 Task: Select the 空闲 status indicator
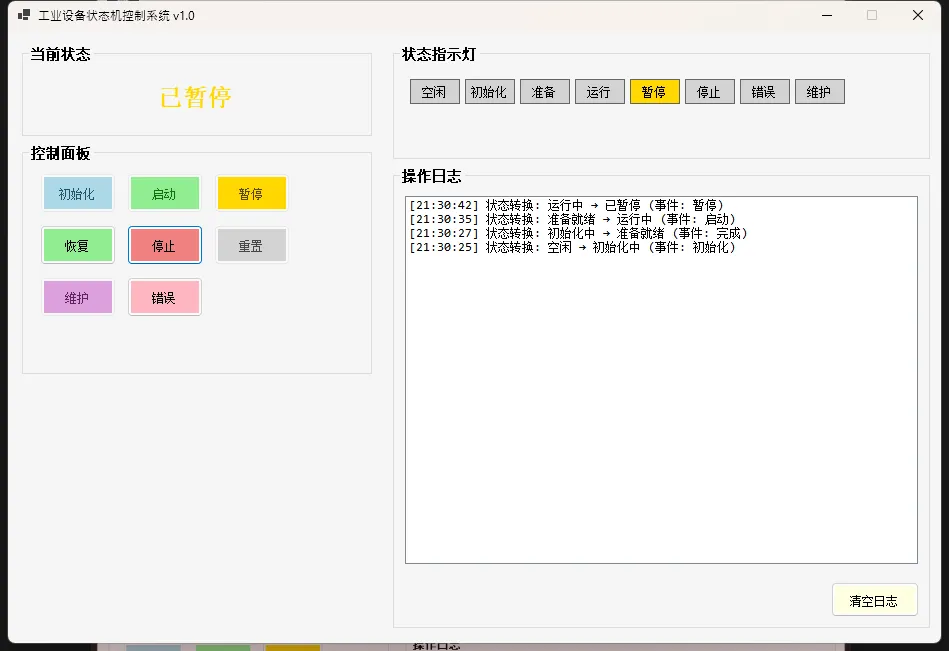tap(434, 92)
